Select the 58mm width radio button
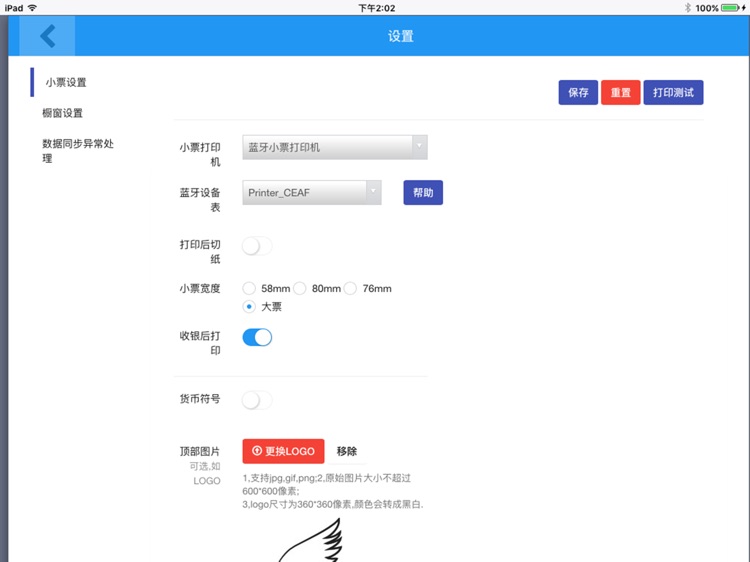This screenshot has height=562, width=750. pyautogui.click(x=249, y=288)
